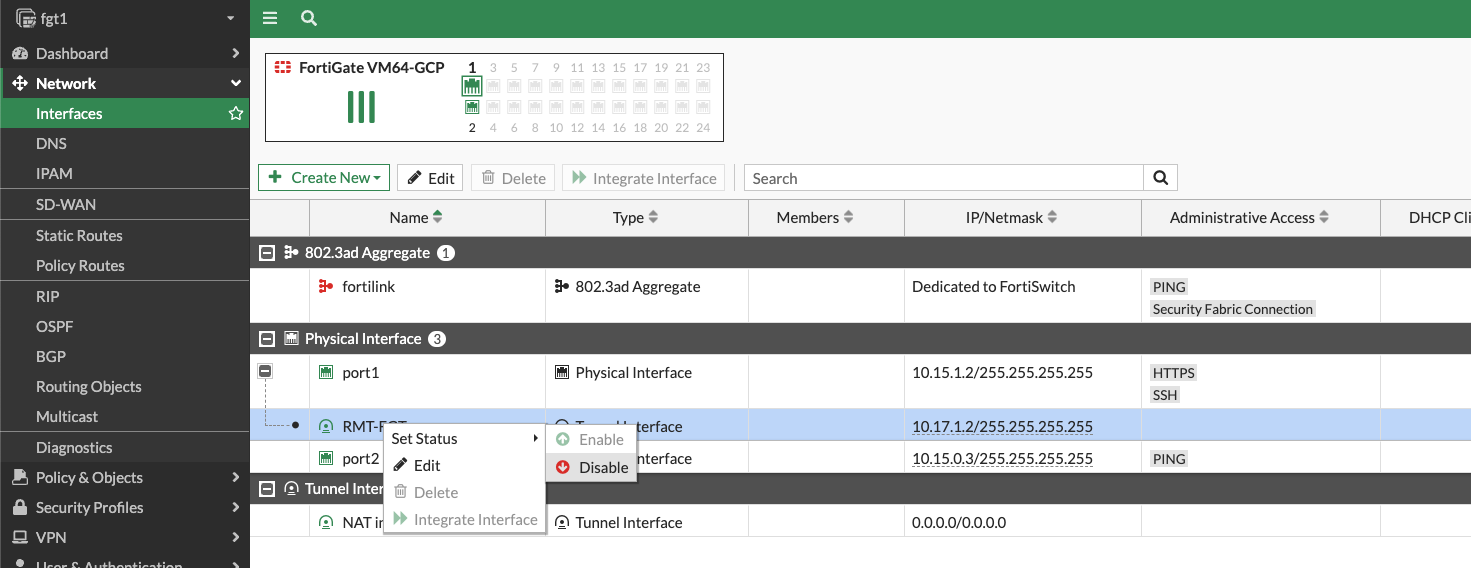
Task: Click FortiGate logo in the faceplate
Action: point(283,68)
